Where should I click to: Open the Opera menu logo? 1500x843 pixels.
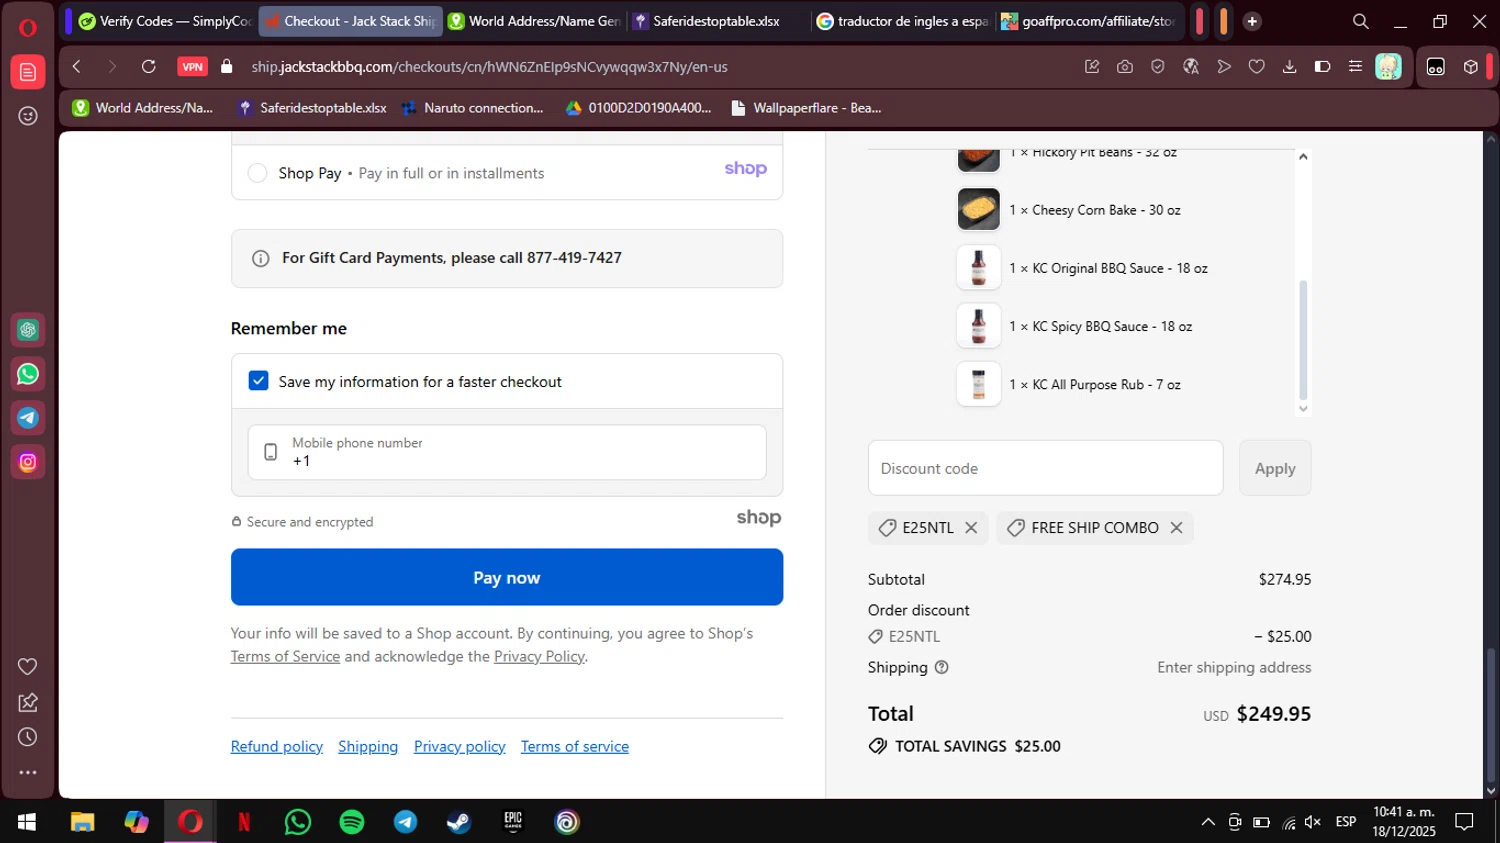tap(28, 27)
